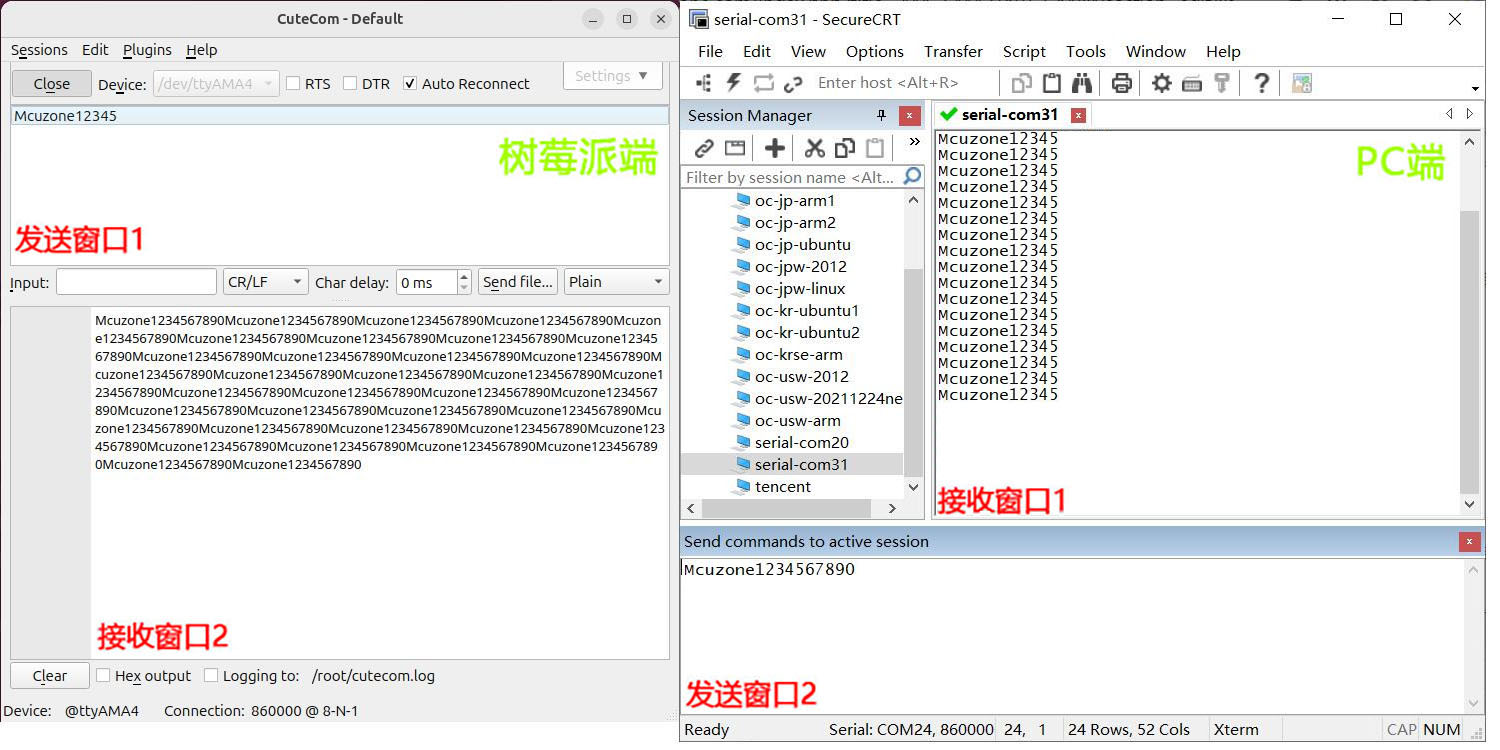Open the Edit menu in CuteCom
Image resolution: width=1500 pixels, height=750 pixels.
(95, 50)
